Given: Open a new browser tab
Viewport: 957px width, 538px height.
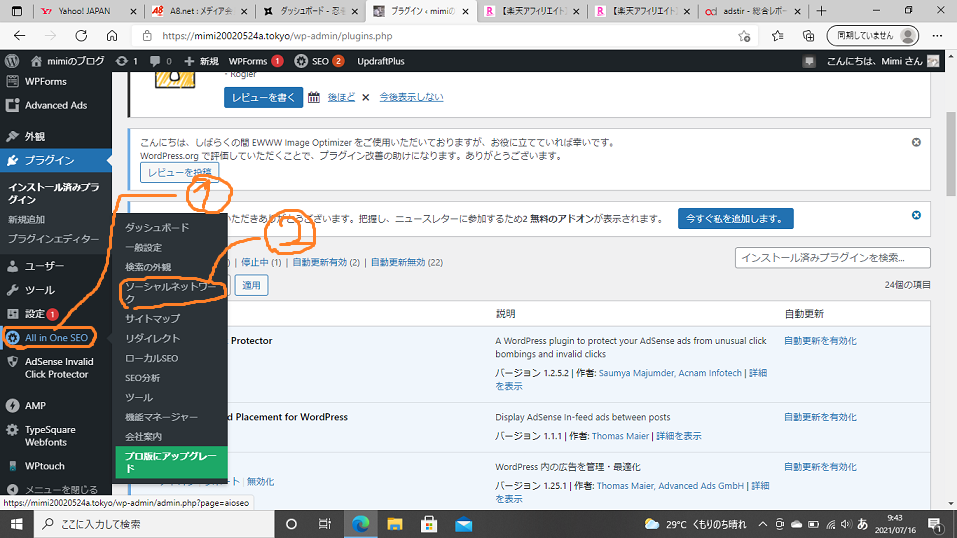Looking at the screenshot, I should click(822, 11).
